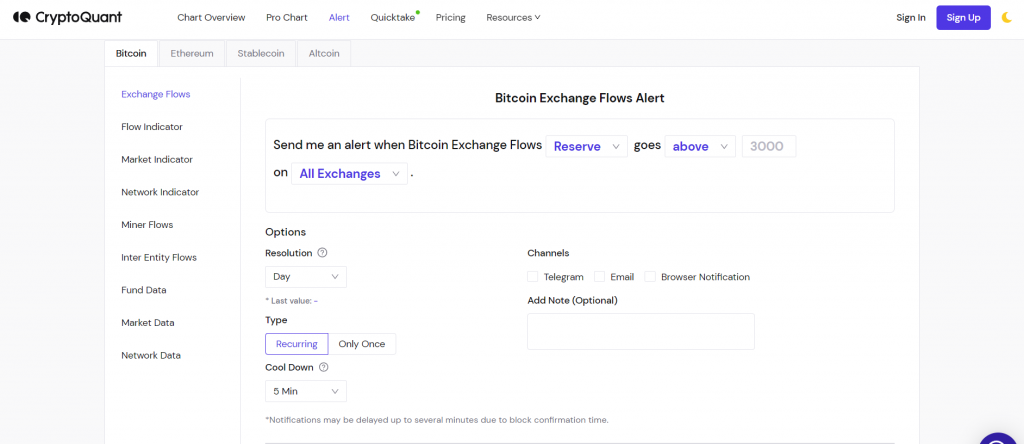Viewport: 1024px width, 444px height.
Task: Open the Miner Flows section
Action: 147,225
